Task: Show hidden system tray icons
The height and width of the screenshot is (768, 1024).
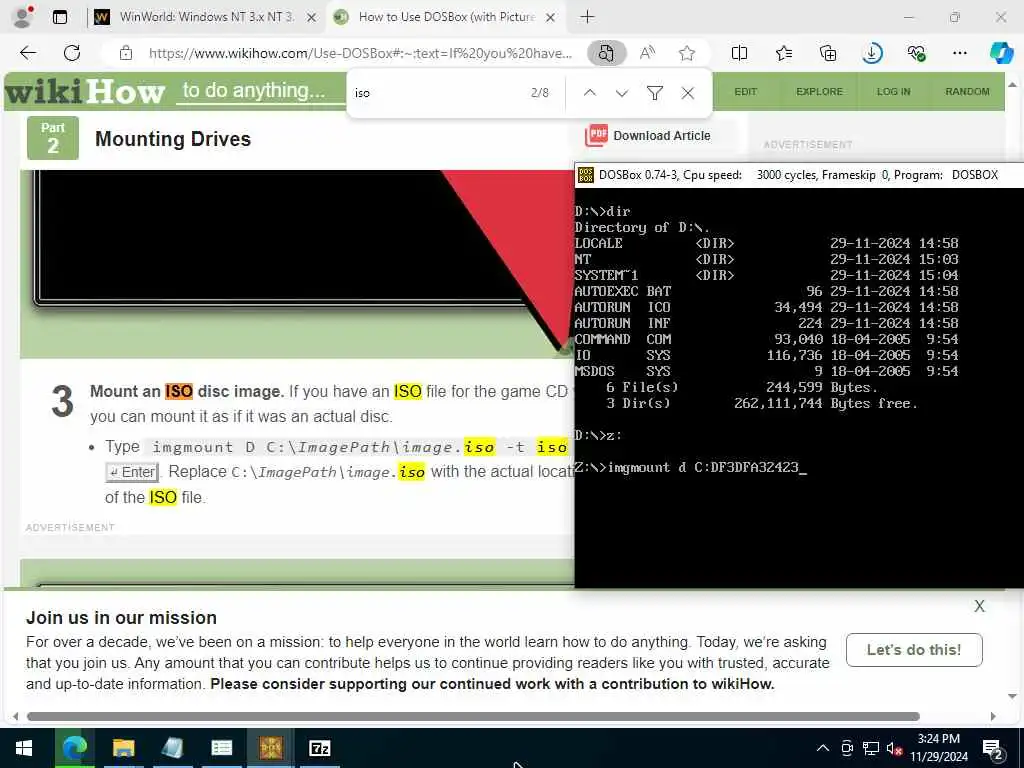Action: click(x=823, y=748)
